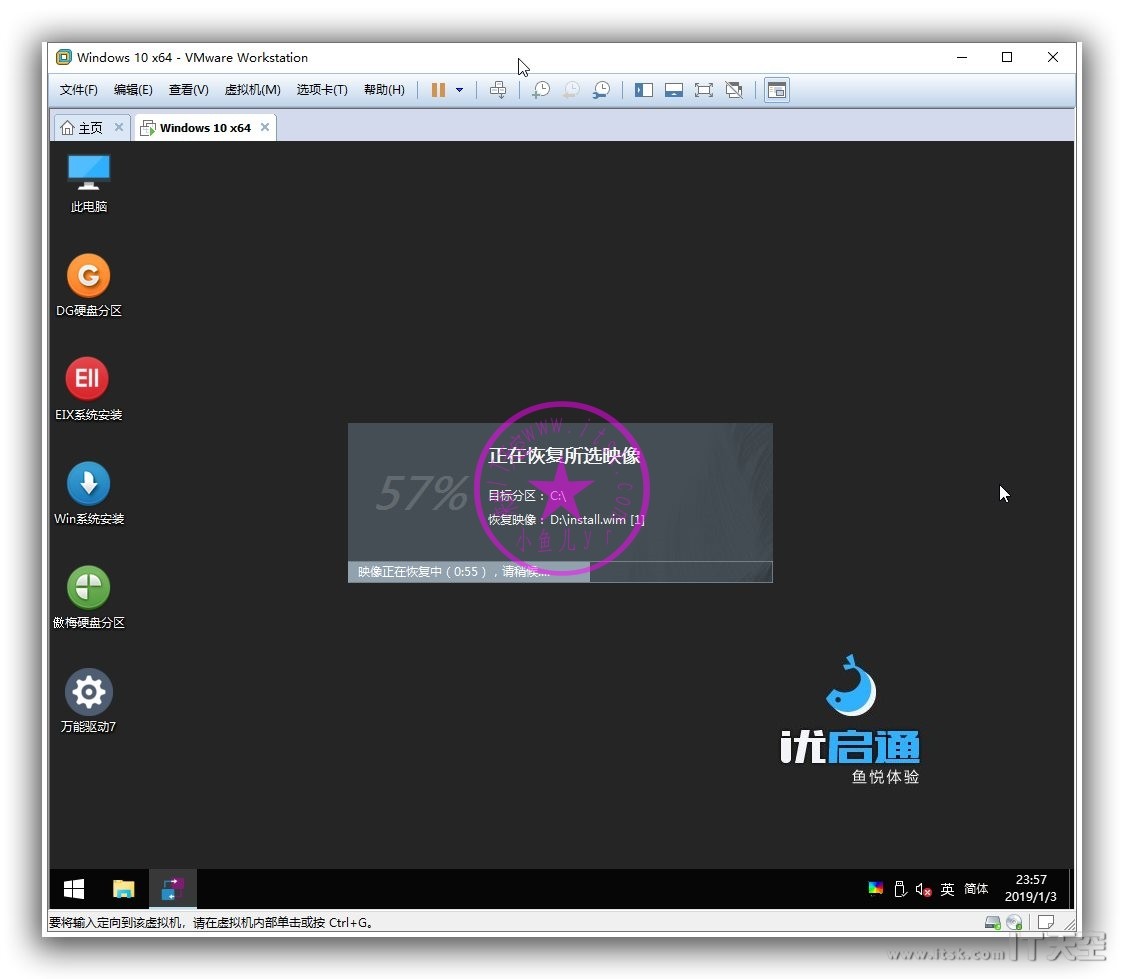This screenshot has width=1124, height=979.
Task: Click the muted volume tray icon
Action: click(923, 889)
